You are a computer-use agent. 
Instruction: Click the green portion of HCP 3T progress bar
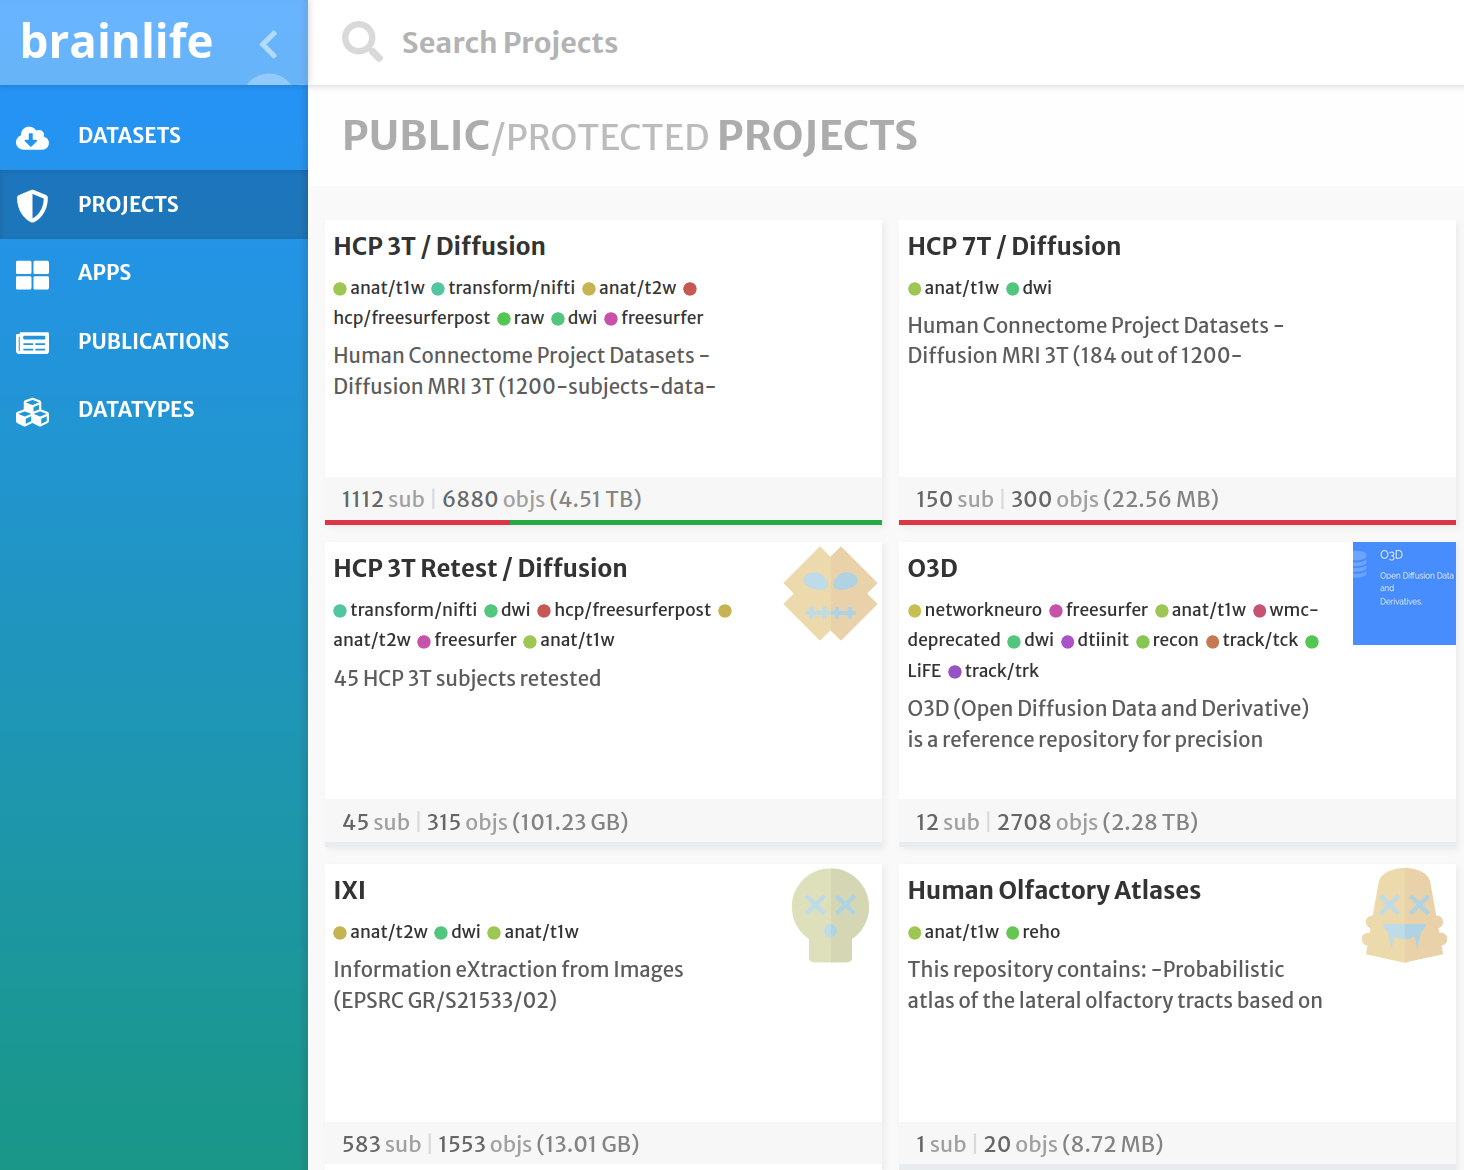point(694,522)
